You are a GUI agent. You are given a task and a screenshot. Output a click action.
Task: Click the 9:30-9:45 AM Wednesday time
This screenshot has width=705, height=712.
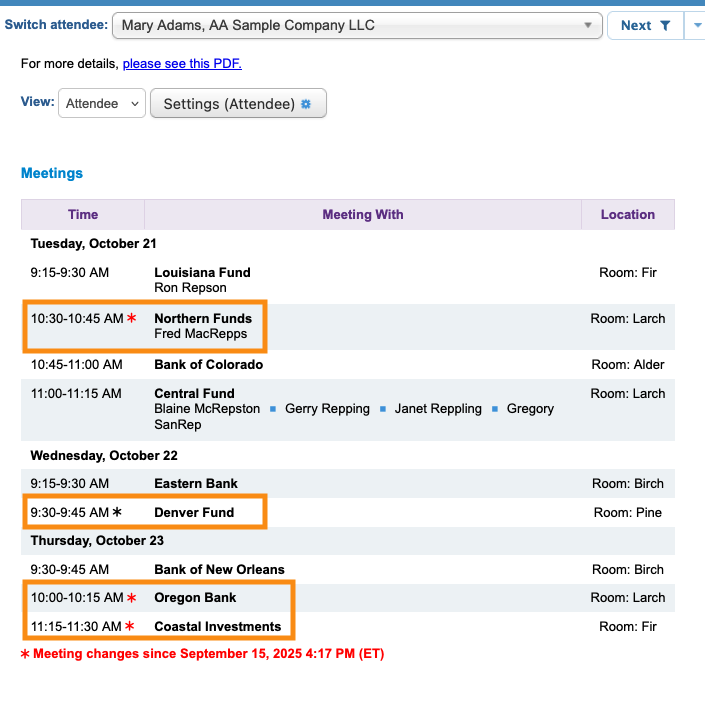(x=69, y=513)
